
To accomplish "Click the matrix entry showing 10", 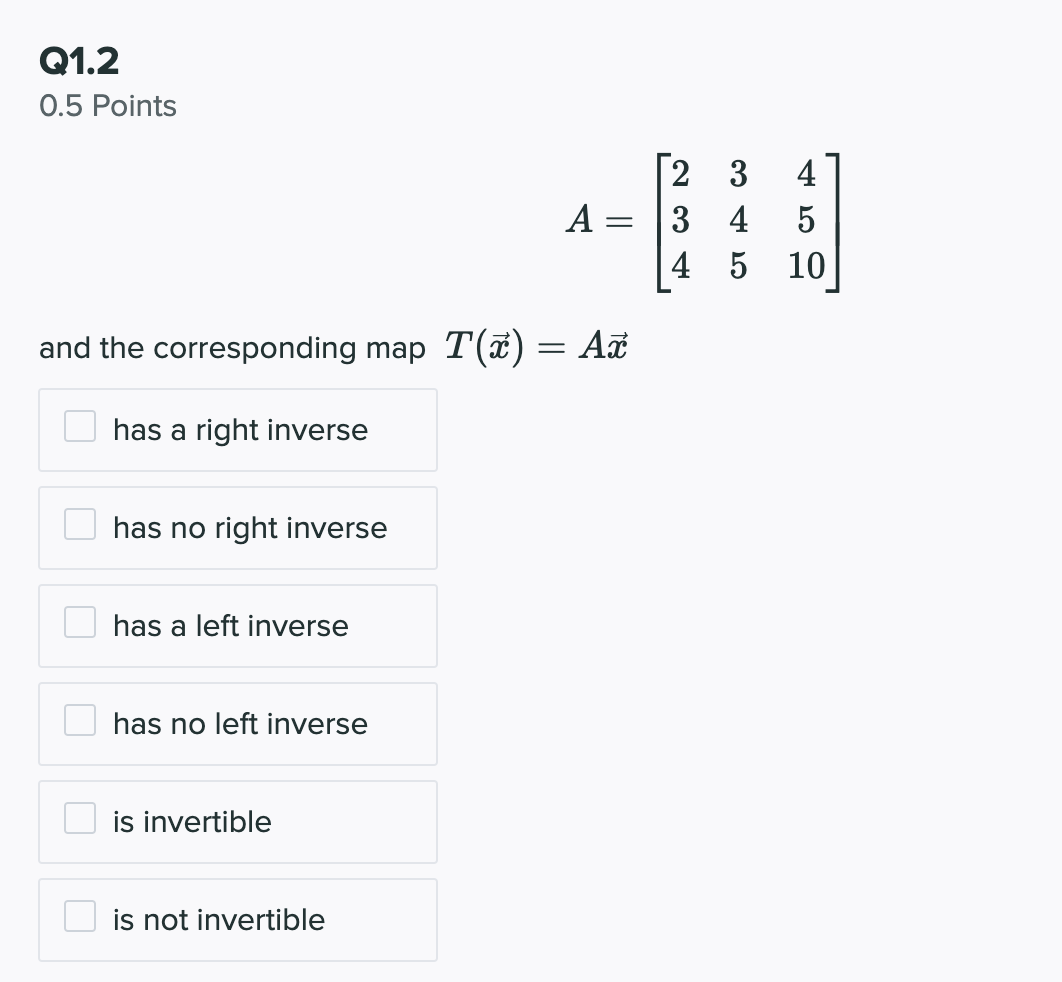I will (806, 267).
